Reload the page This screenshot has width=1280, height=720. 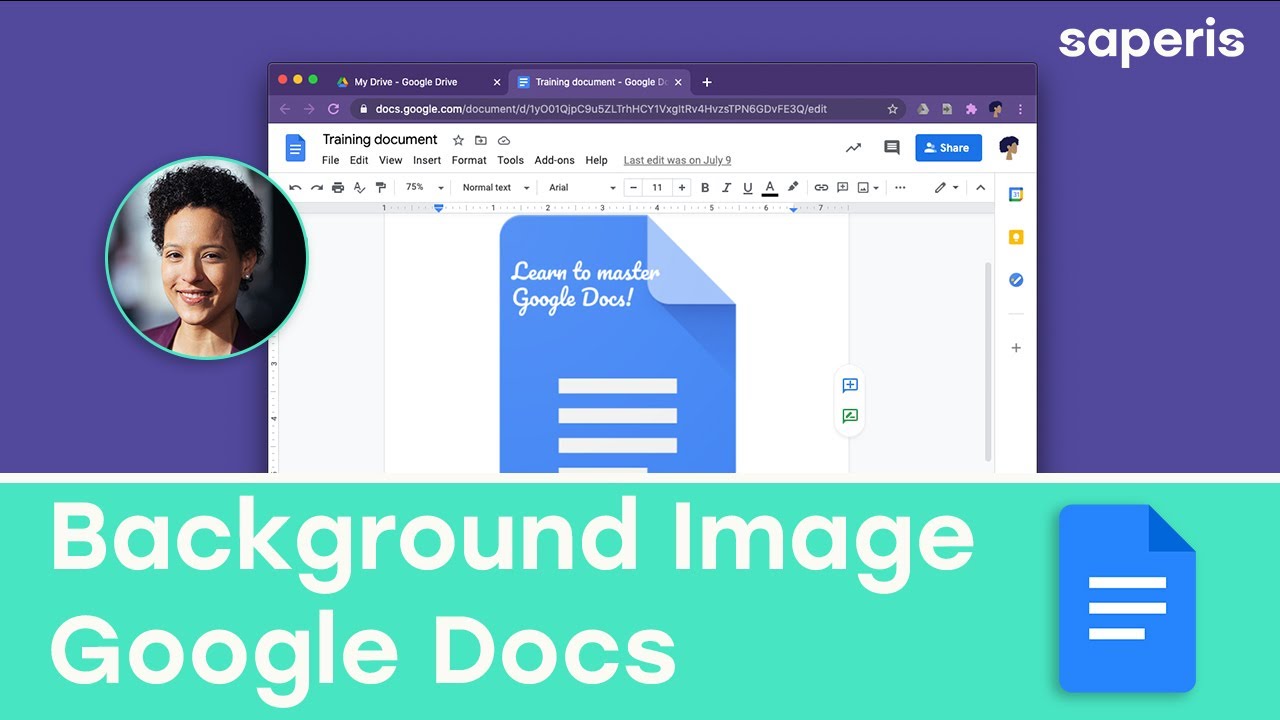[x=334, y=109]
